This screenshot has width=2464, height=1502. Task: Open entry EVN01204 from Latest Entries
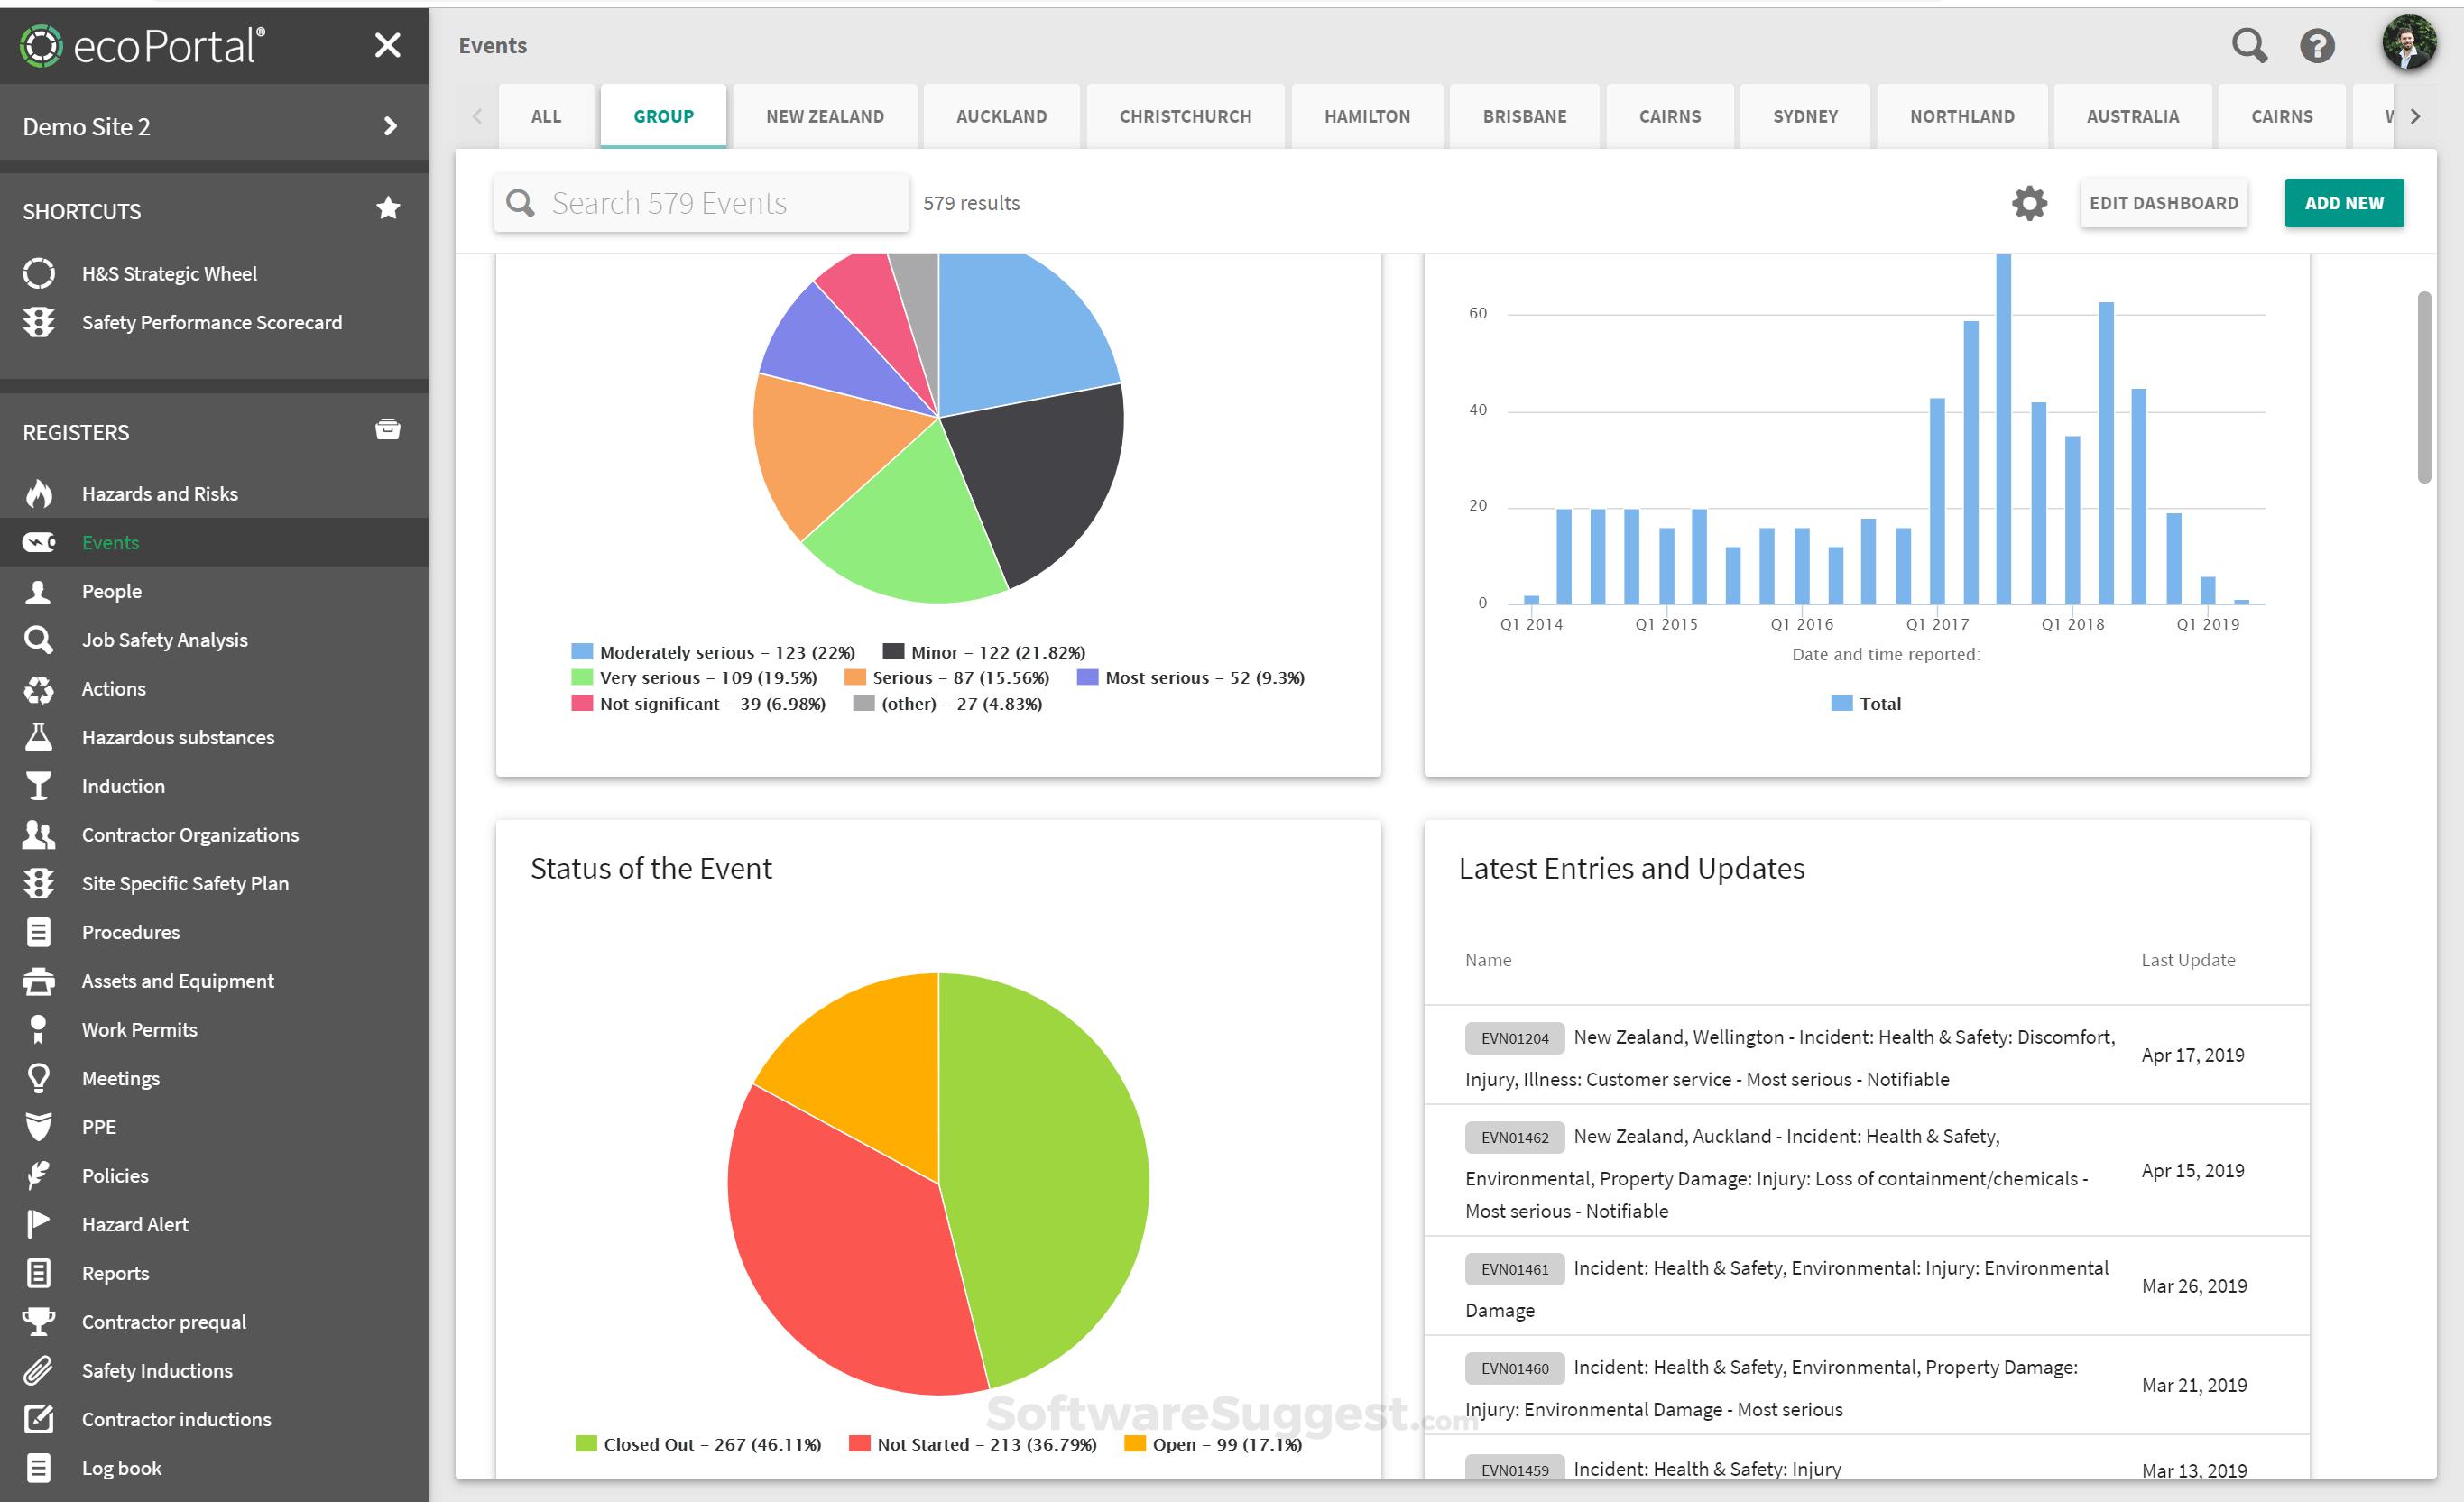(x=1514, y=1037)
